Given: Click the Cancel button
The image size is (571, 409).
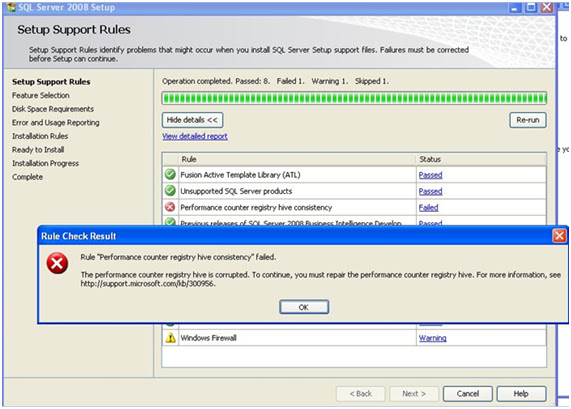Looking at the screenshot, I should [x=468, y=394].
